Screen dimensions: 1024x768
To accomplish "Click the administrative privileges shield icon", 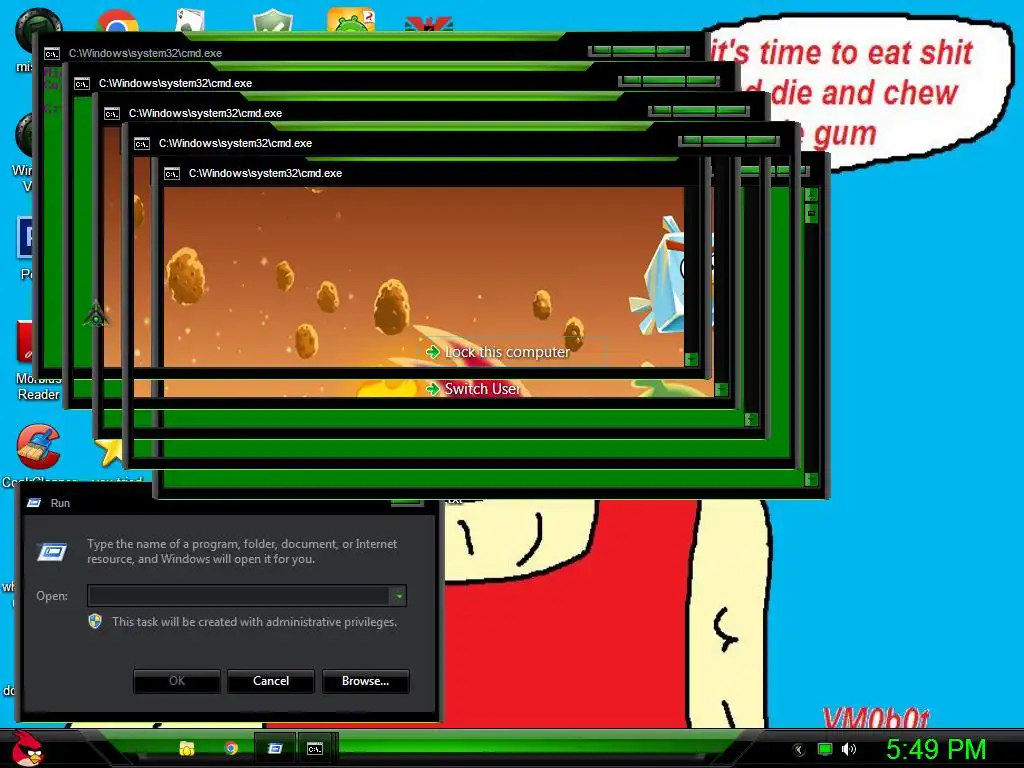I will pos(95,621).
